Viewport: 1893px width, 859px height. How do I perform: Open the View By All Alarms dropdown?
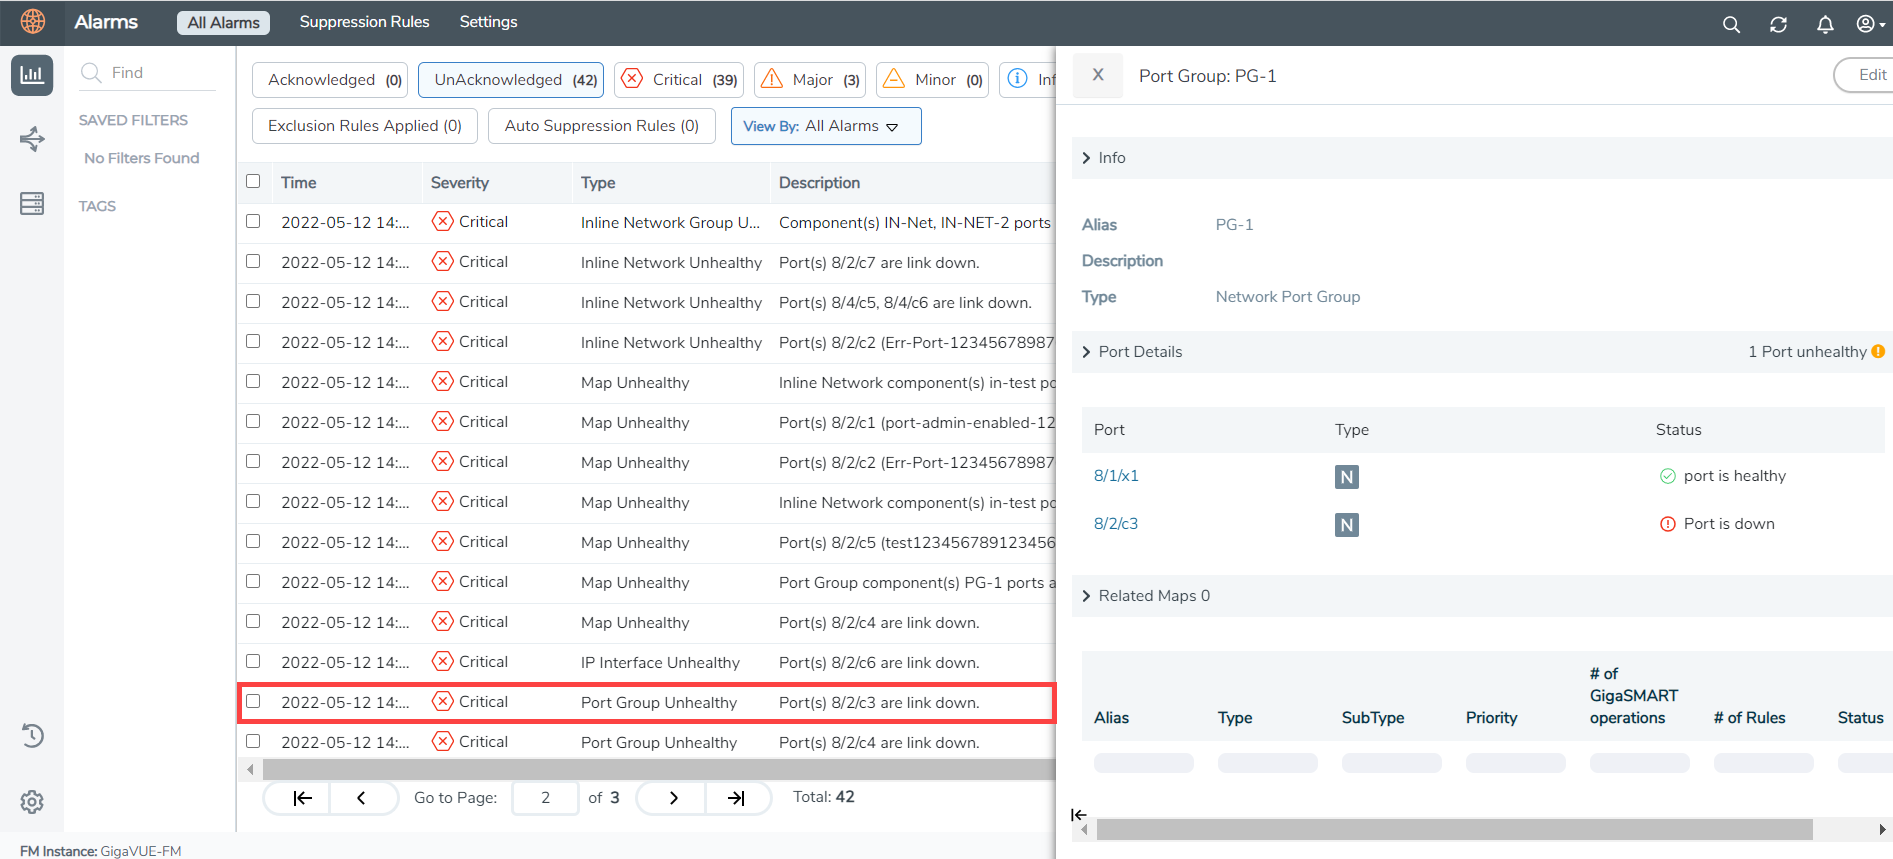pos(825,126)
